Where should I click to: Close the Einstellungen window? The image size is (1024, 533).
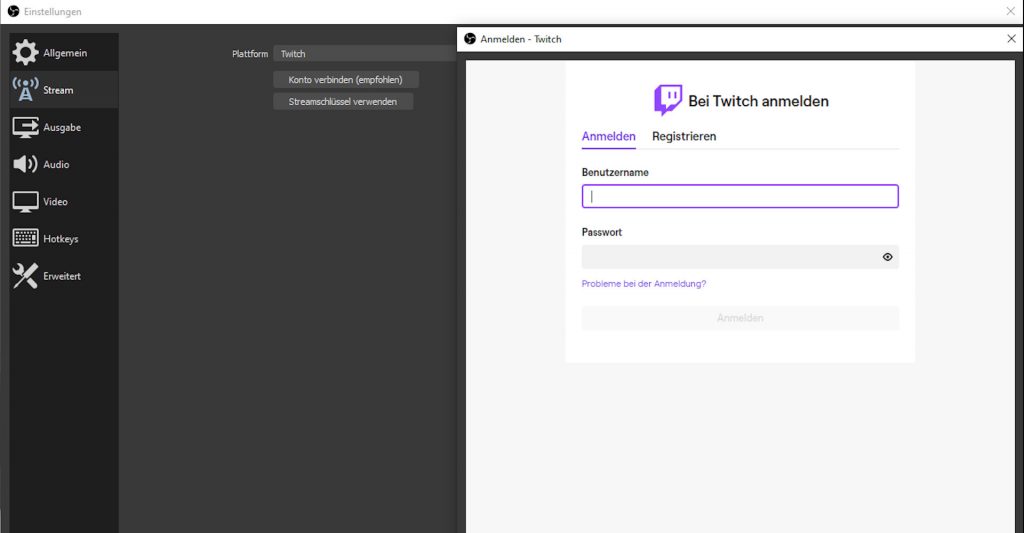pyautogui.click(x=1010, y=11)
